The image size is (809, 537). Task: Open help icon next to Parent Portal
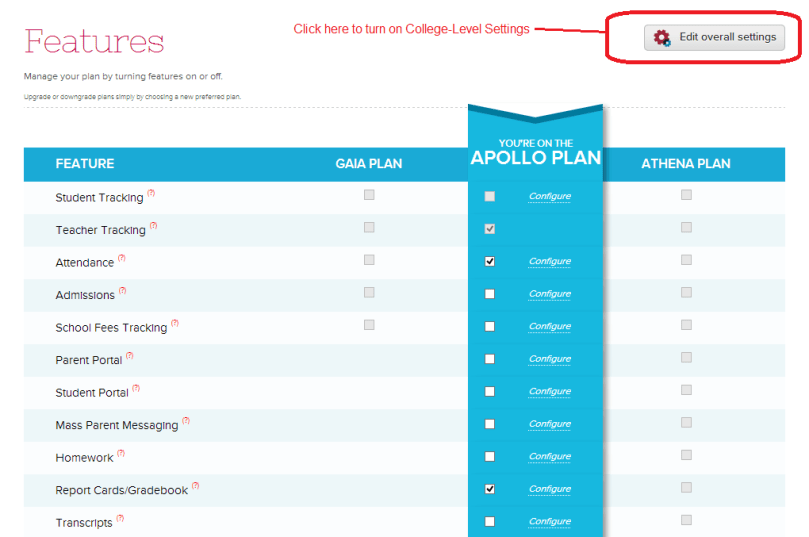point(130,355)
